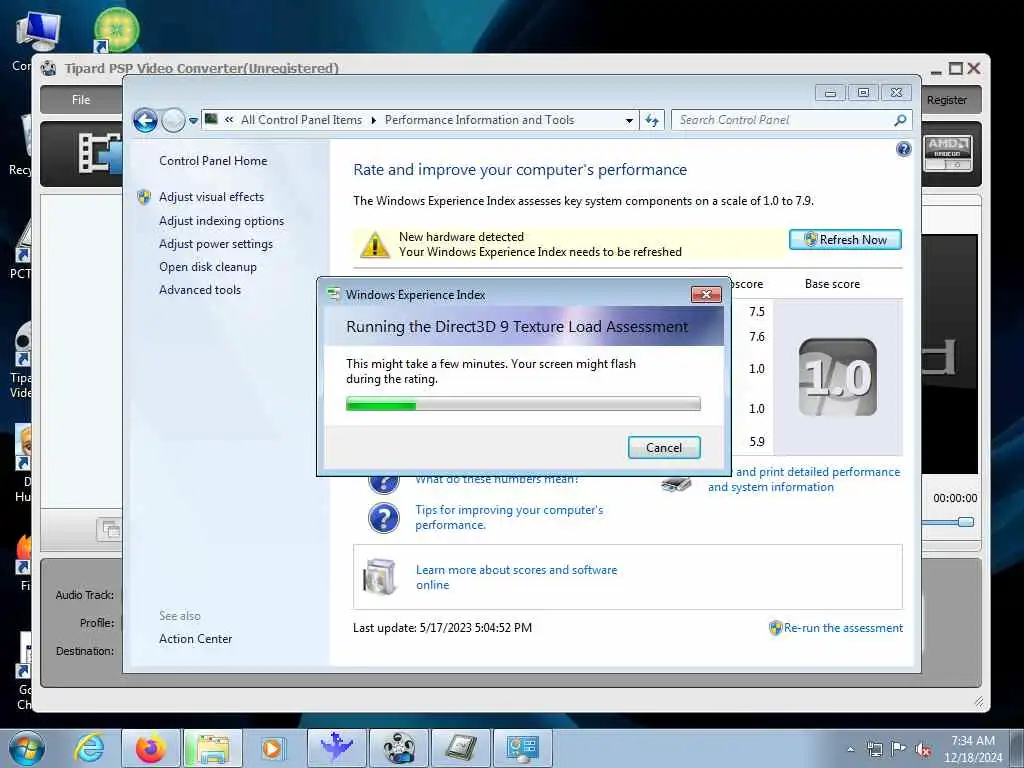Open the File menu in Tipard PSP Video Converter

(x=81, y=100)
